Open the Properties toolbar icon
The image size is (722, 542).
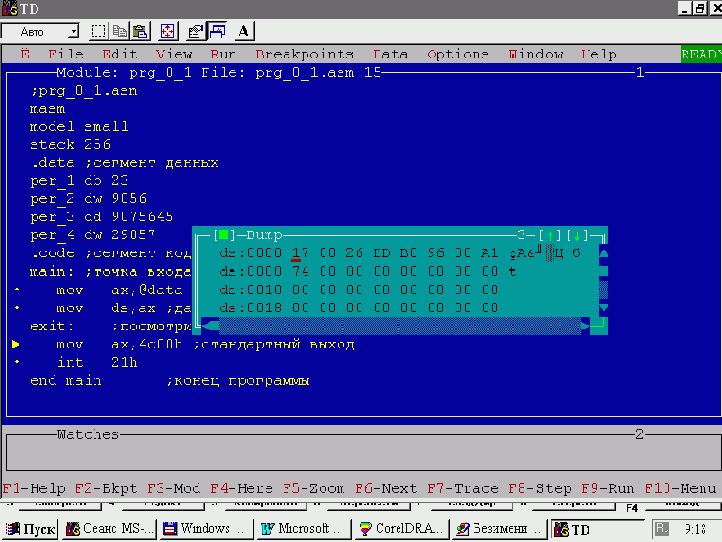tap(196, 31)
